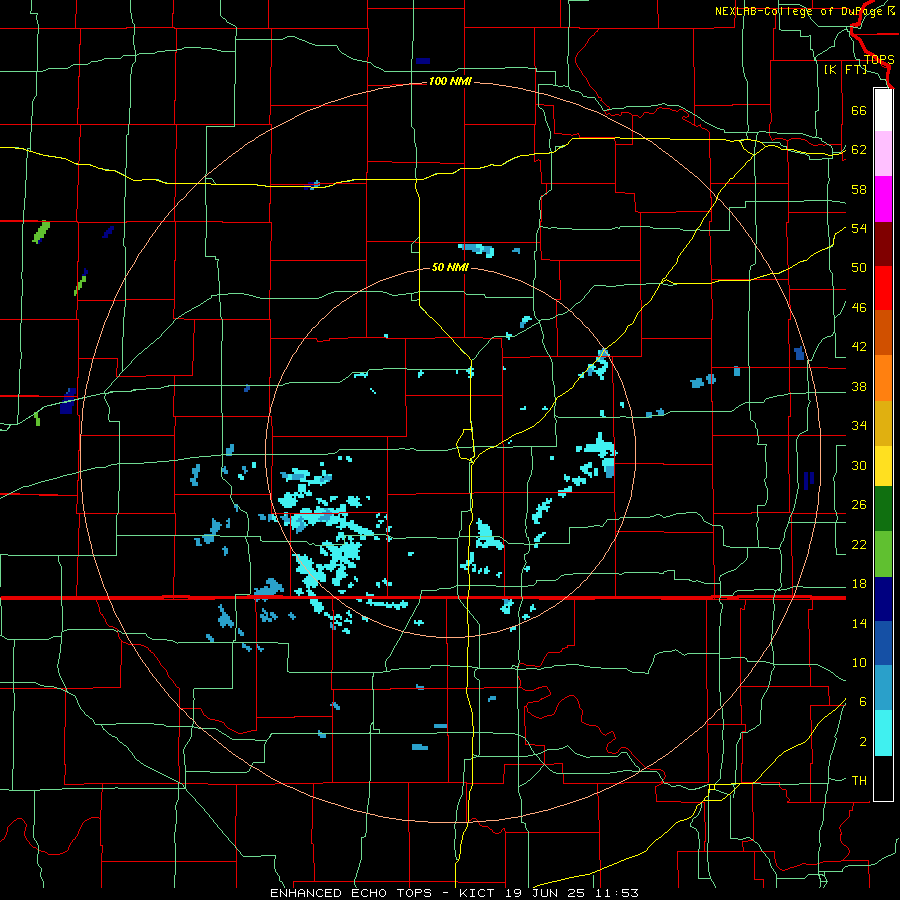The image size is (900, 900).
Task: Click the light pink legend swatch
Action: click(x=883, y=154)
